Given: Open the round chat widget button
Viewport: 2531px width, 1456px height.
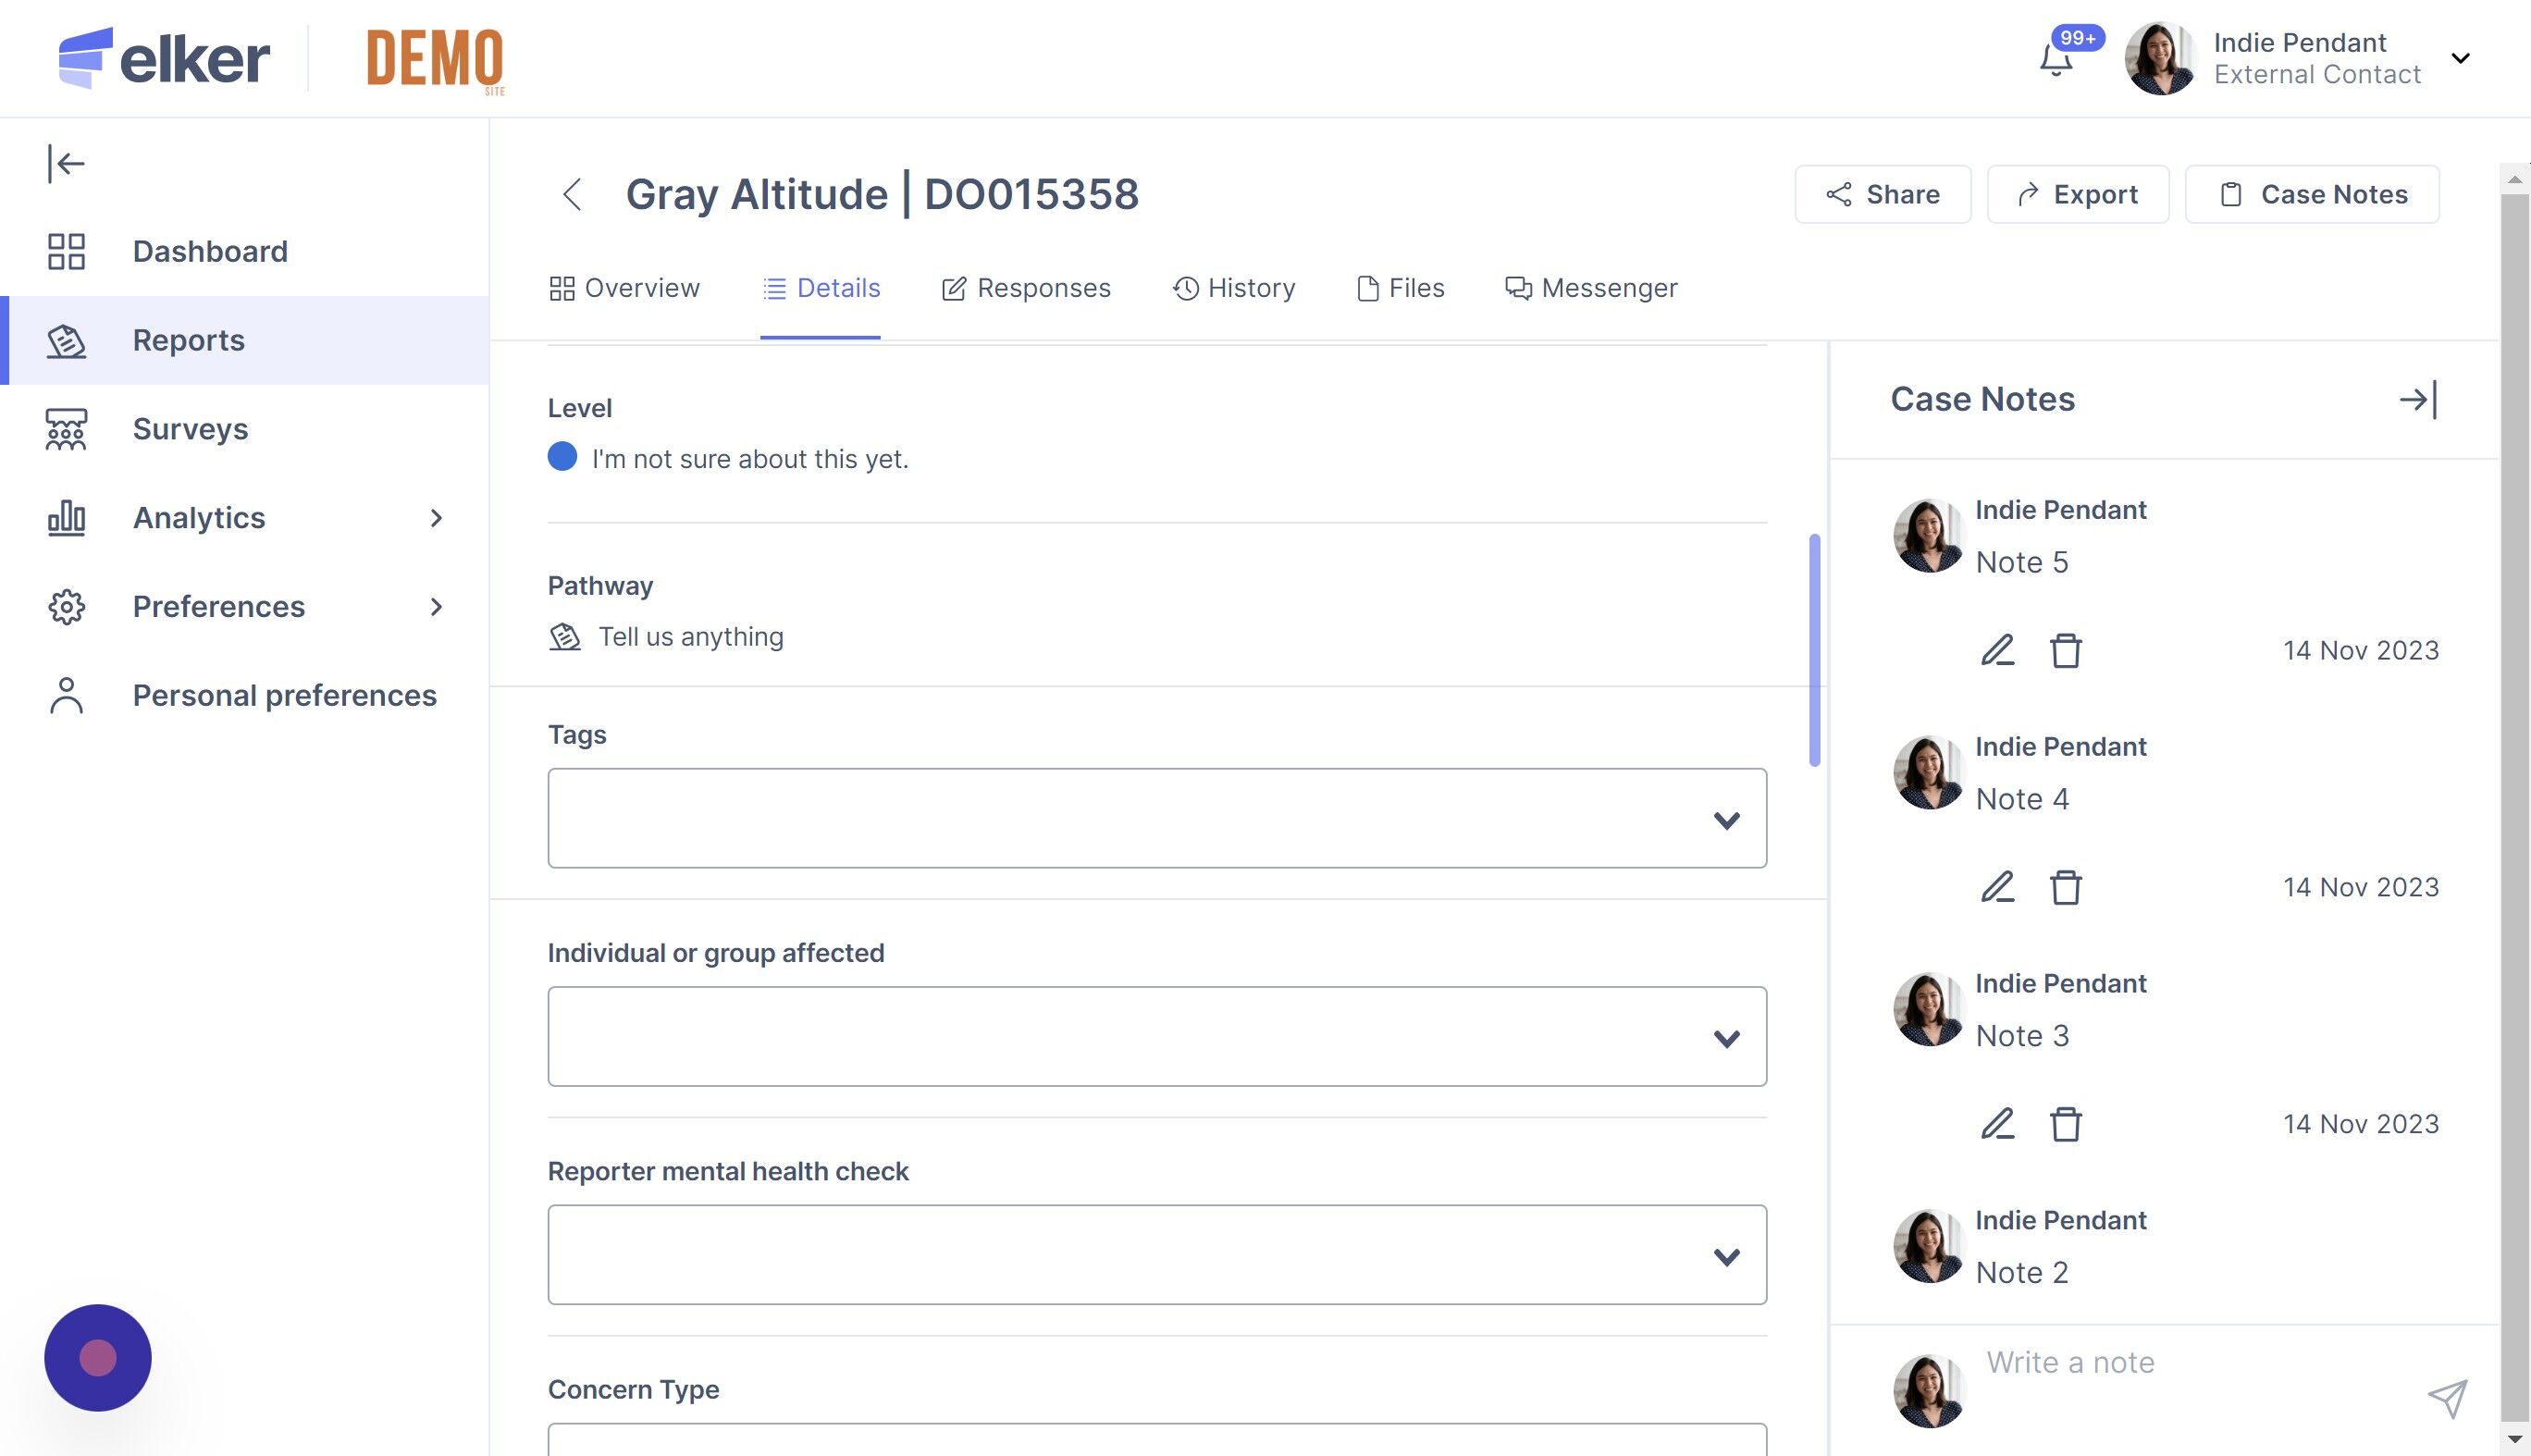Looking at the screenshot, I should coord(98,1357).
